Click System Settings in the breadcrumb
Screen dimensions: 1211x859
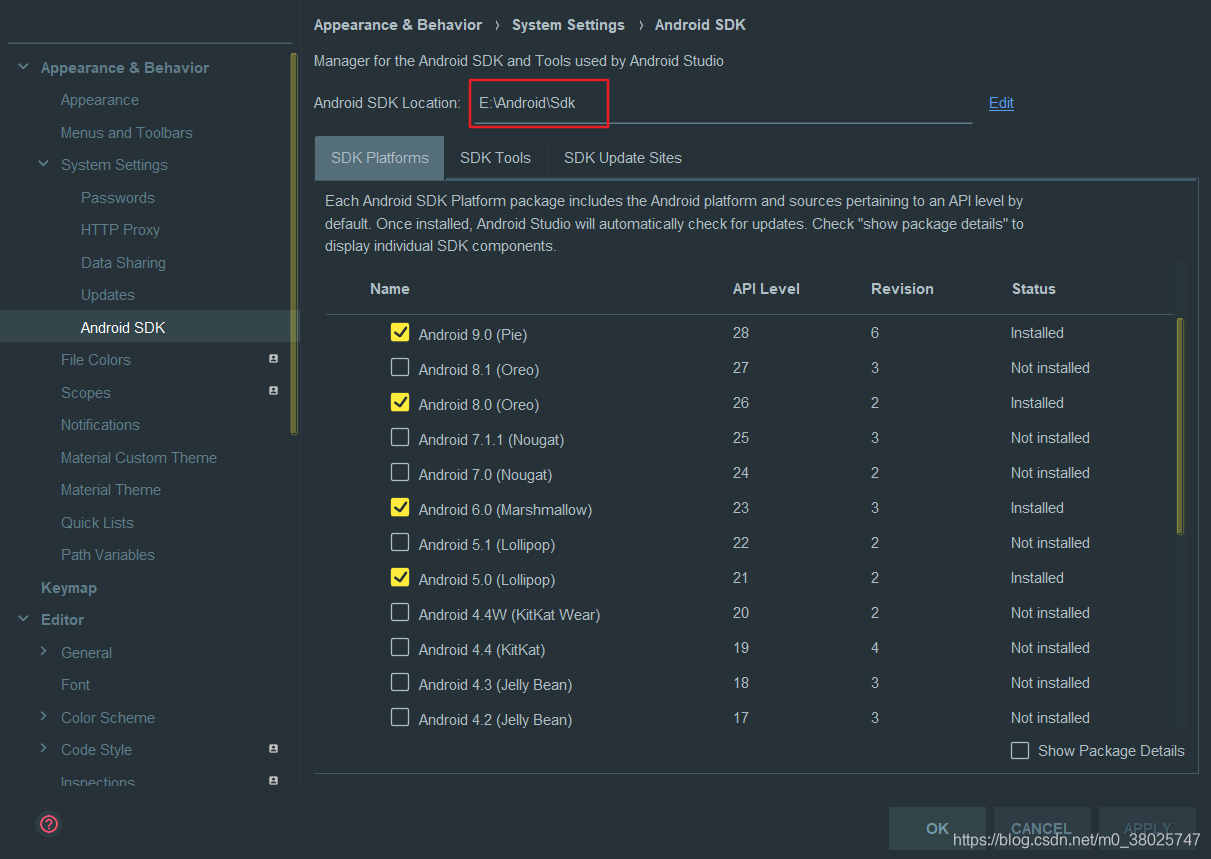[x=568, y=25]
